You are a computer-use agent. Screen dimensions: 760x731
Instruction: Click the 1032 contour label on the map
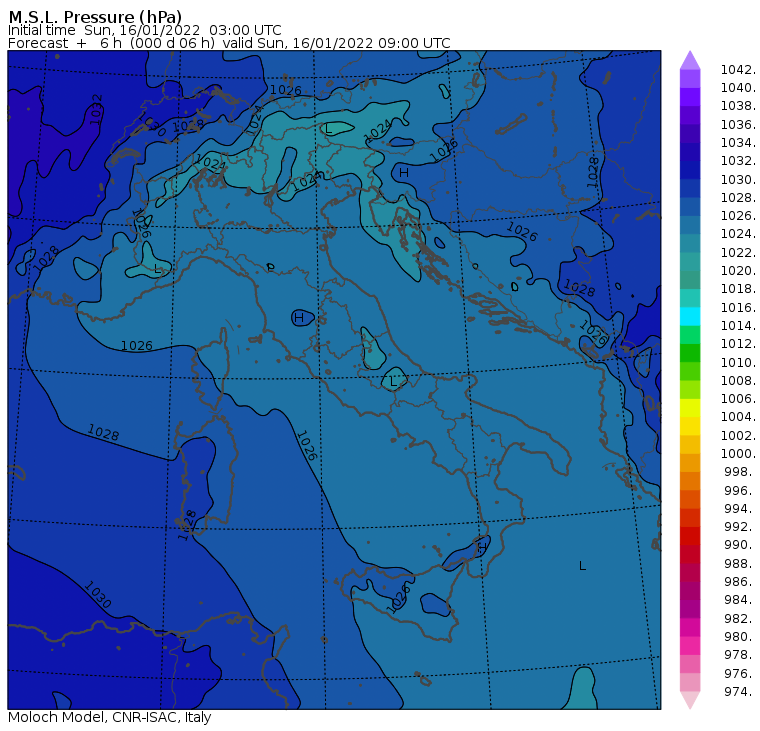(96, 109)
